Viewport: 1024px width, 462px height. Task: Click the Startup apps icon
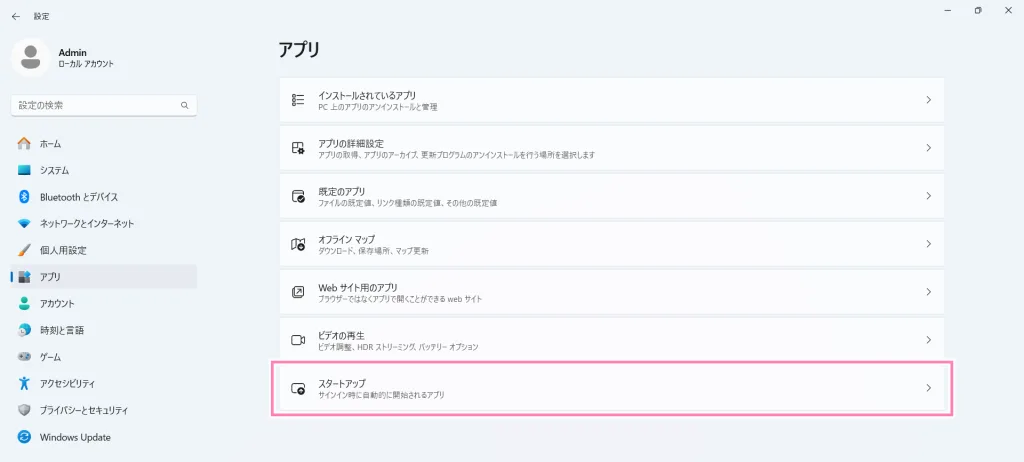[297, 388]
